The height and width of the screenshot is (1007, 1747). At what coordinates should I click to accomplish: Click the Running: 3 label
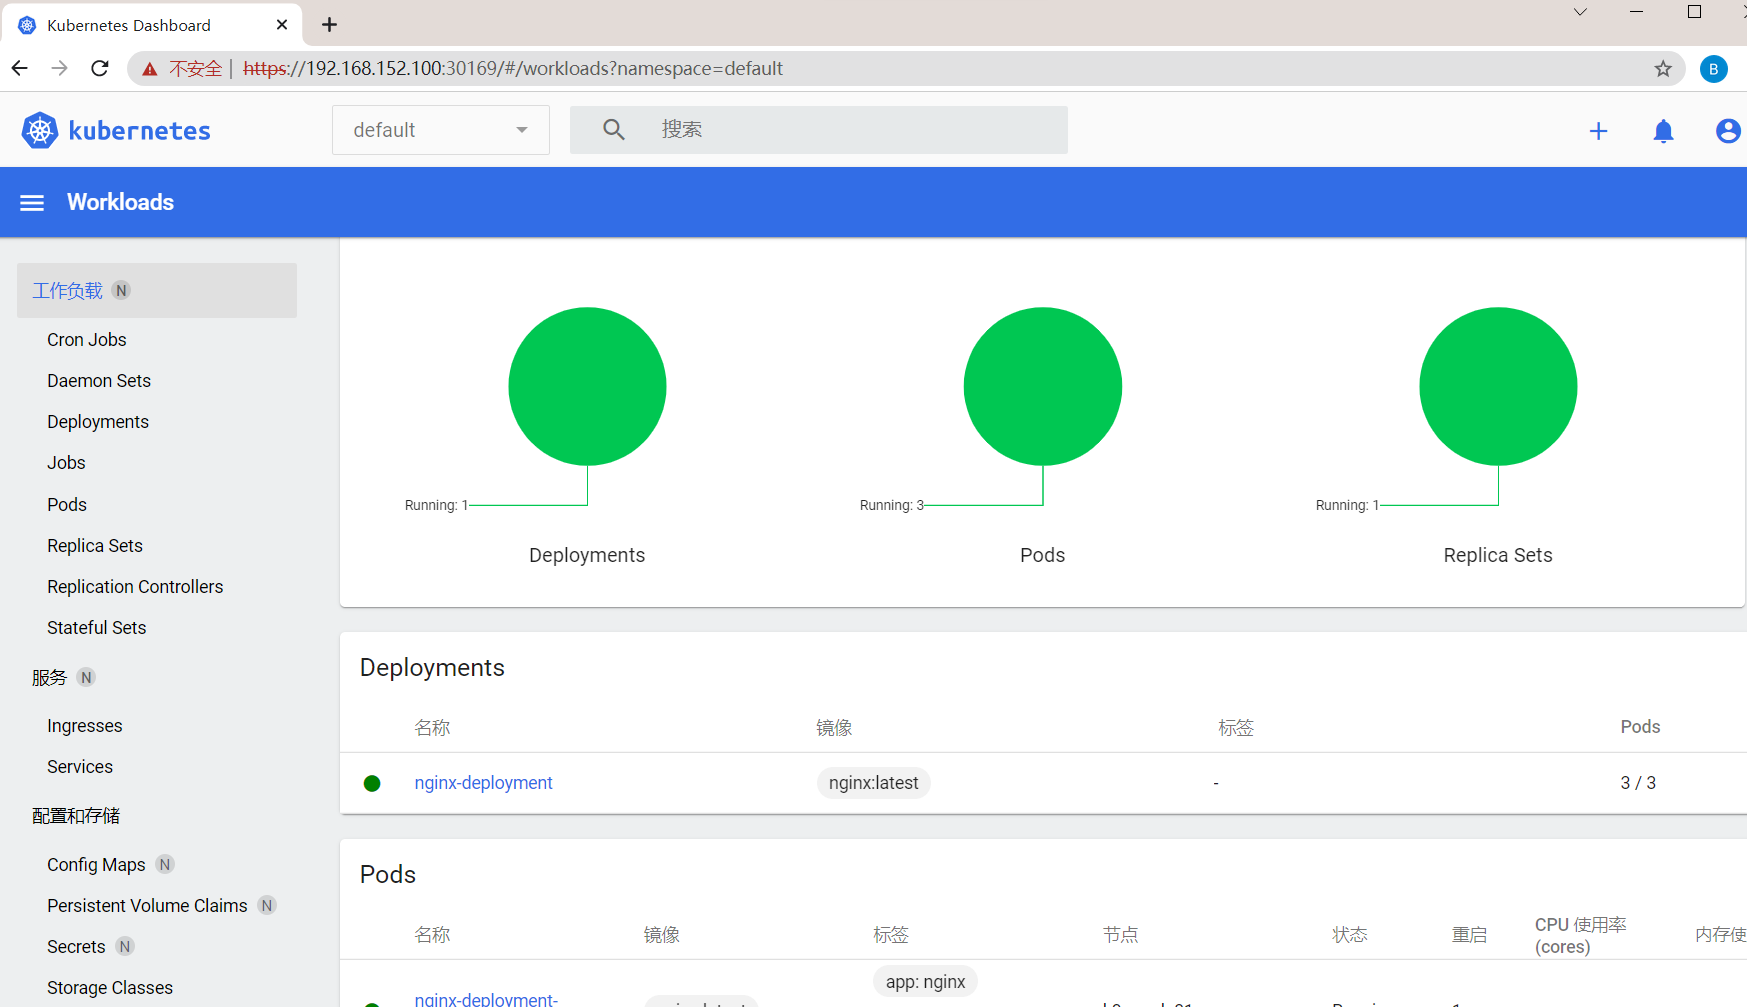tap(892, 505)
